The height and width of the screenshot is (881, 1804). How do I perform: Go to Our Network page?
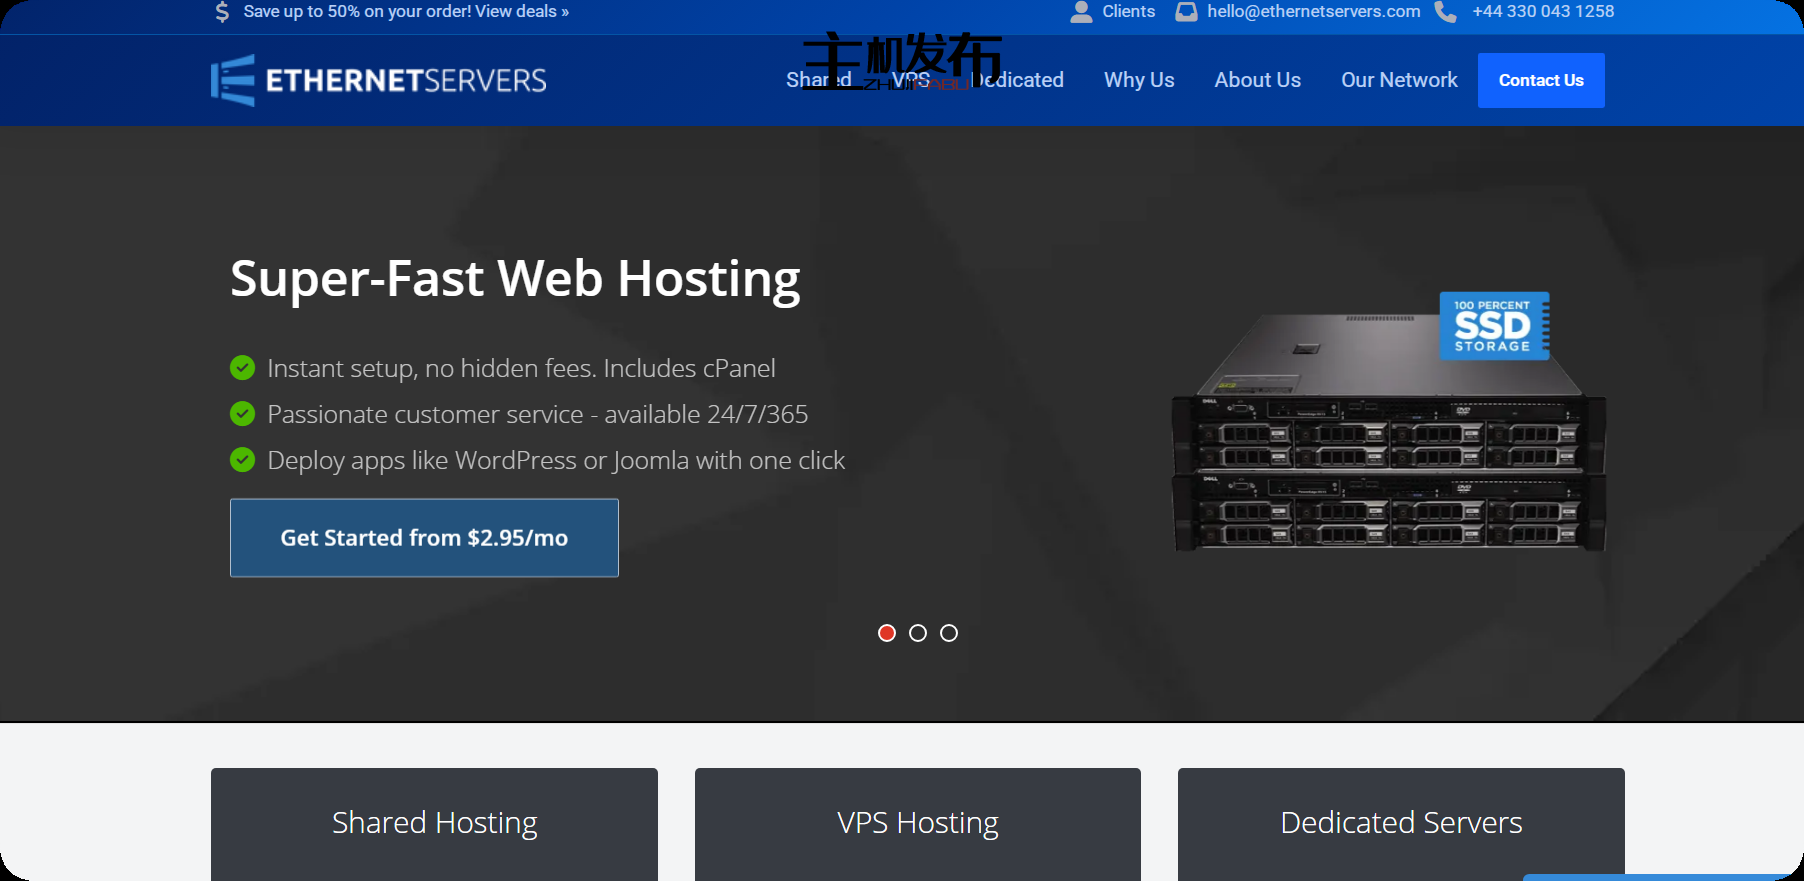(1399, 80)
